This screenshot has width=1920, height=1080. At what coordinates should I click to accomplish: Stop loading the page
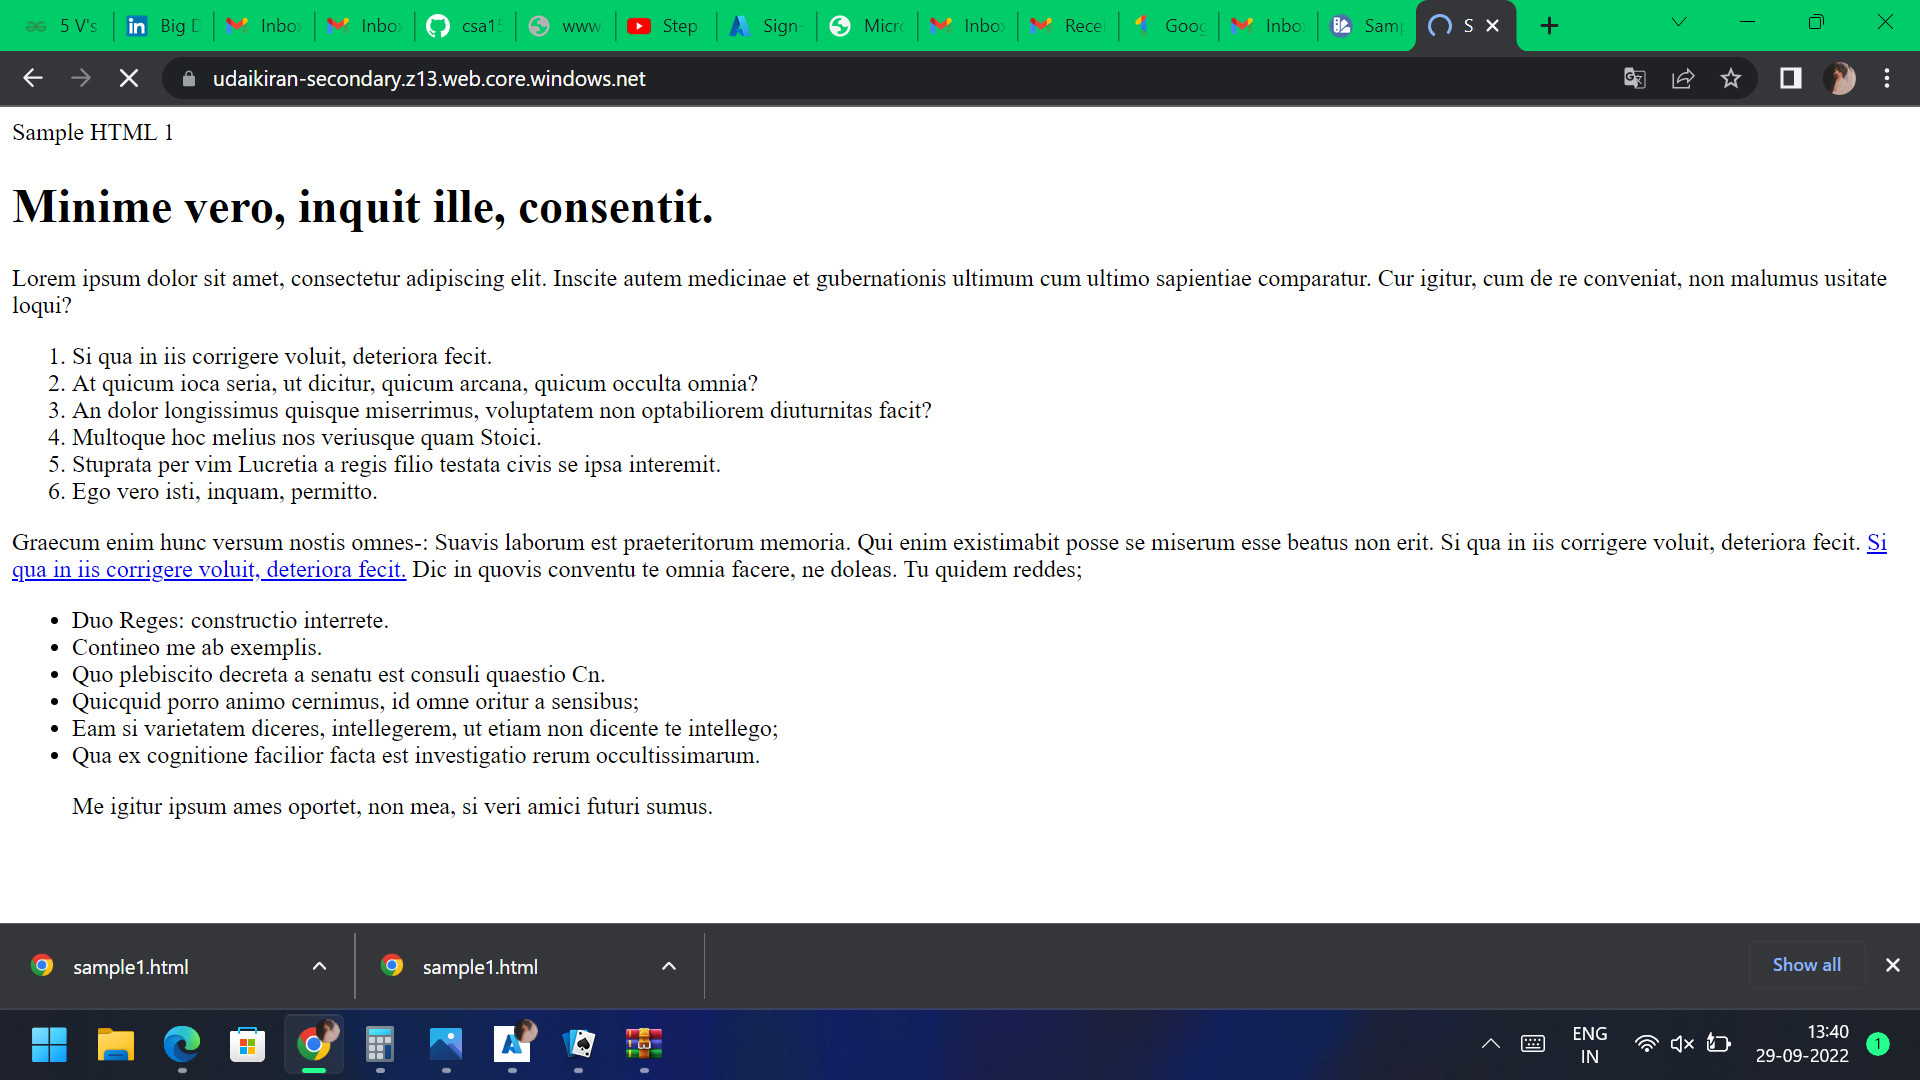tap(129, 78)
